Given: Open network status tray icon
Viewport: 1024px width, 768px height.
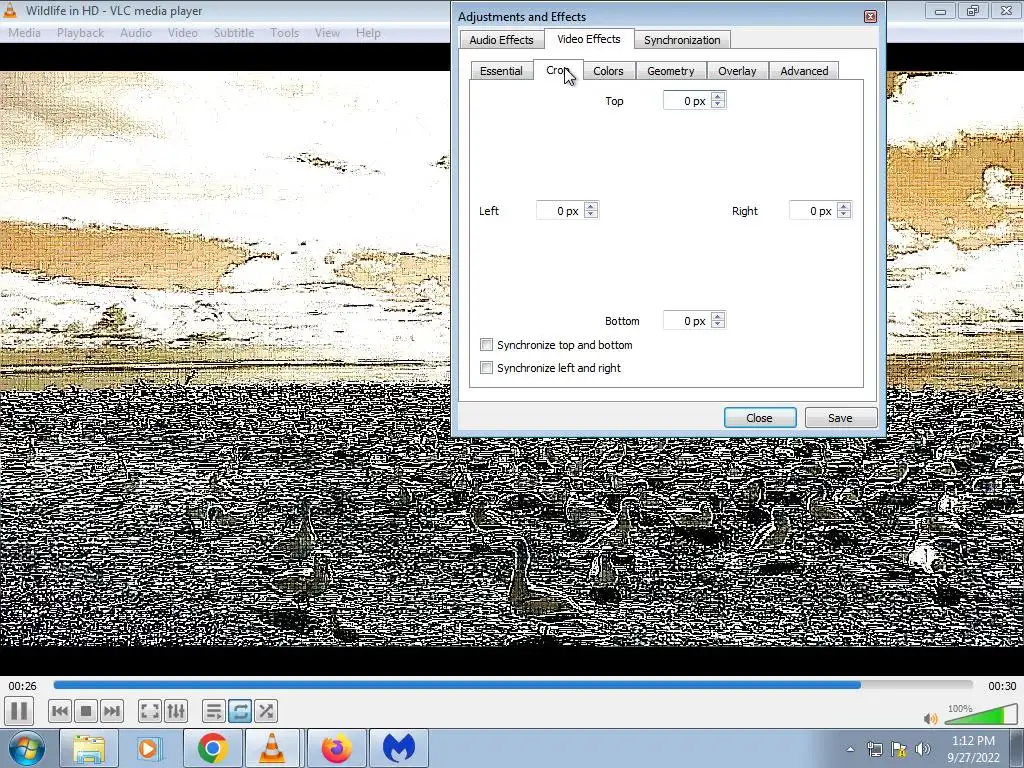Looking at the screenshot, I should [874, 749].
